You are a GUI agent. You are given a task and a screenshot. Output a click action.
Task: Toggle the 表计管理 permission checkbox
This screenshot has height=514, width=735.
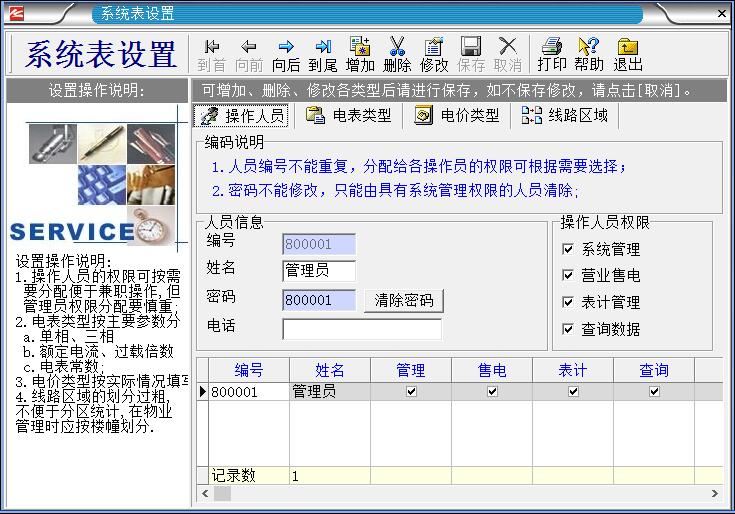(x=568, y=302)
